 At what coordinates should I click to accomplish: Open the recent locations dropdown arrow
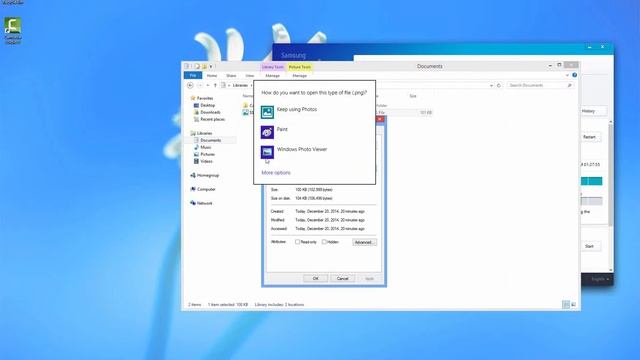(208, 85)
